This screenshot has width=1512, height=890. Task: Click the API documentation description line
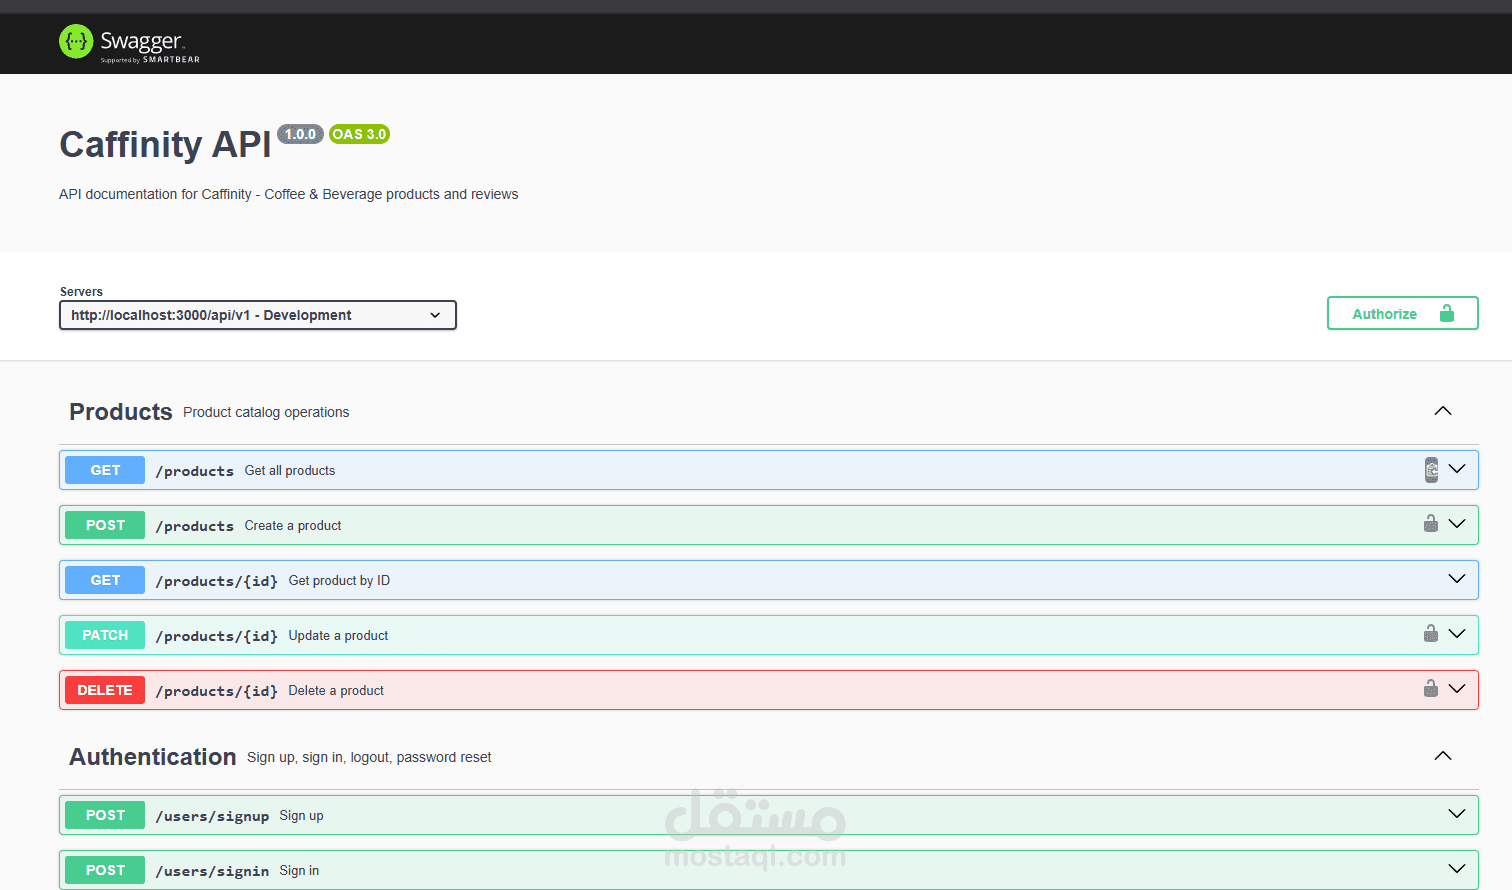pyautogui.click(x=288, y=194)
